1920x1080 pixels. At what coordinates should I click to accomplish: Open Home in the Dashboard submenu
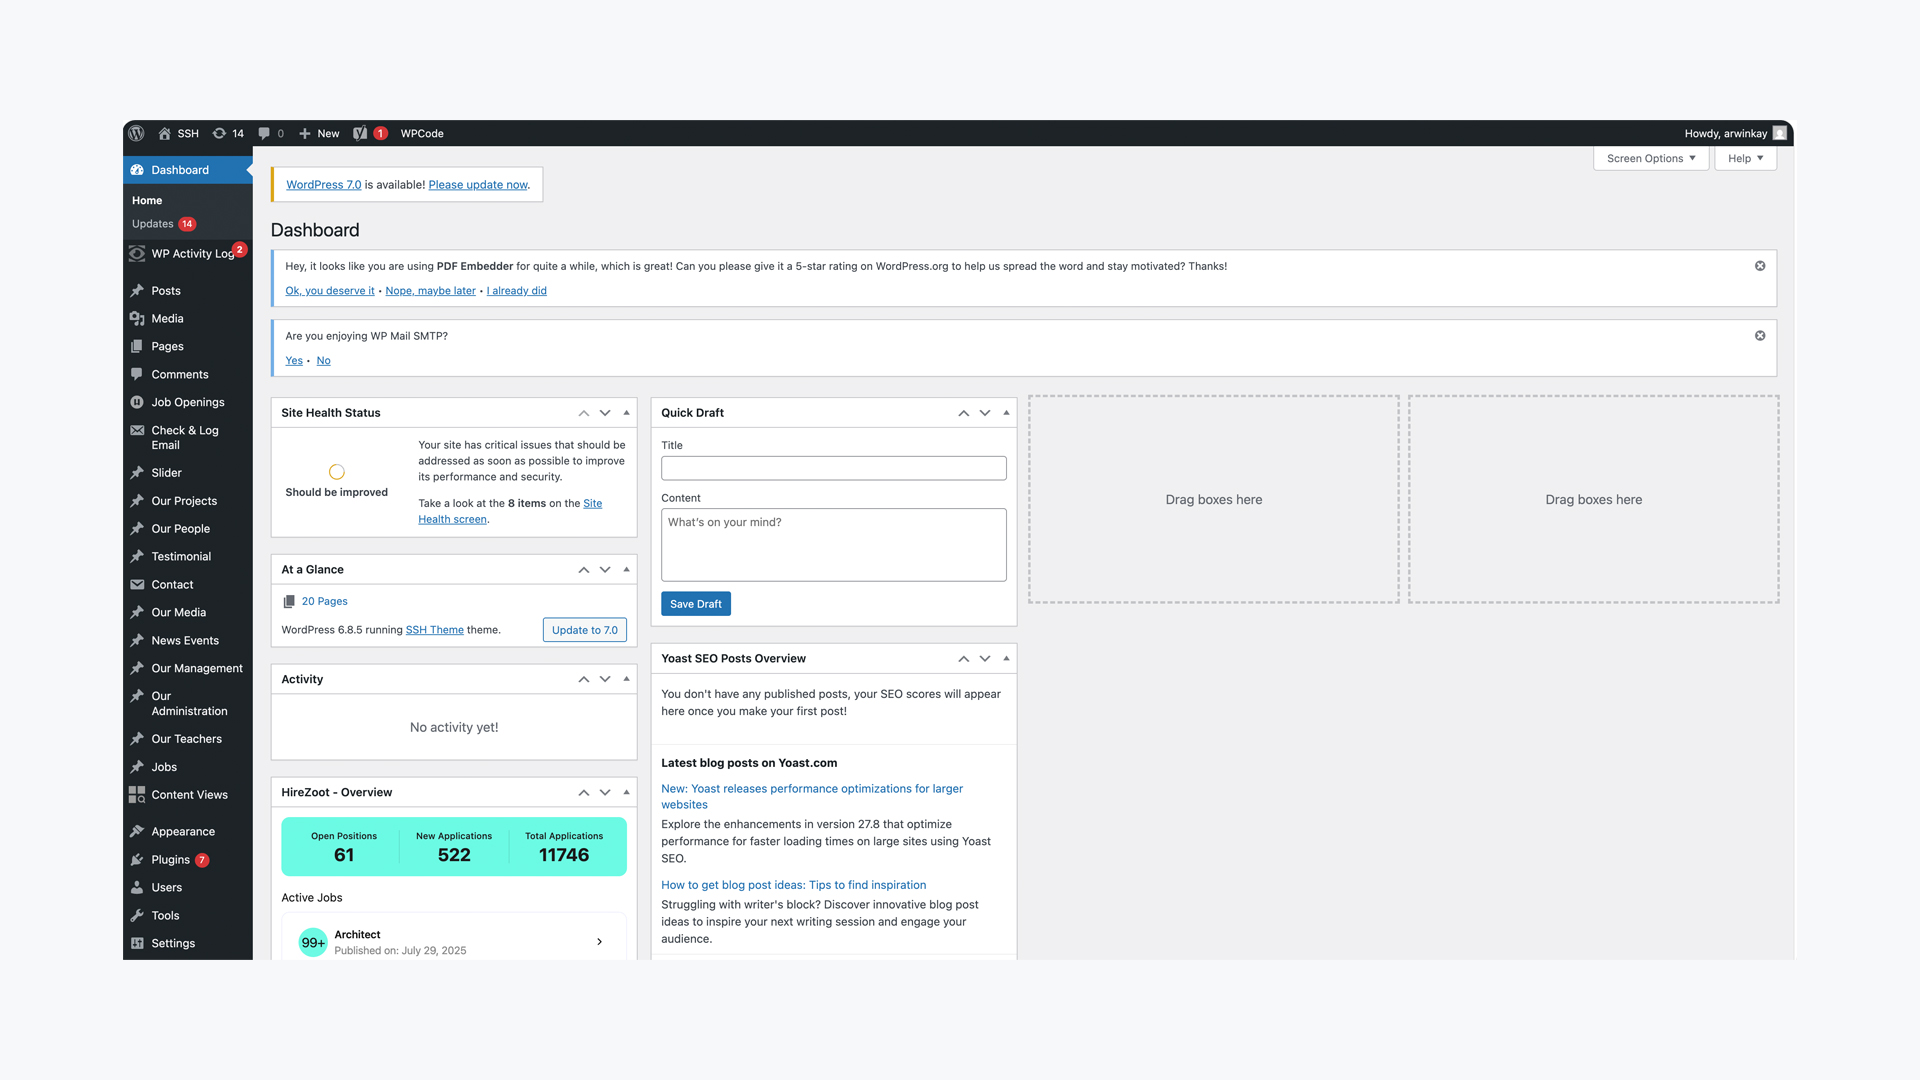click(x=147, y=201)
